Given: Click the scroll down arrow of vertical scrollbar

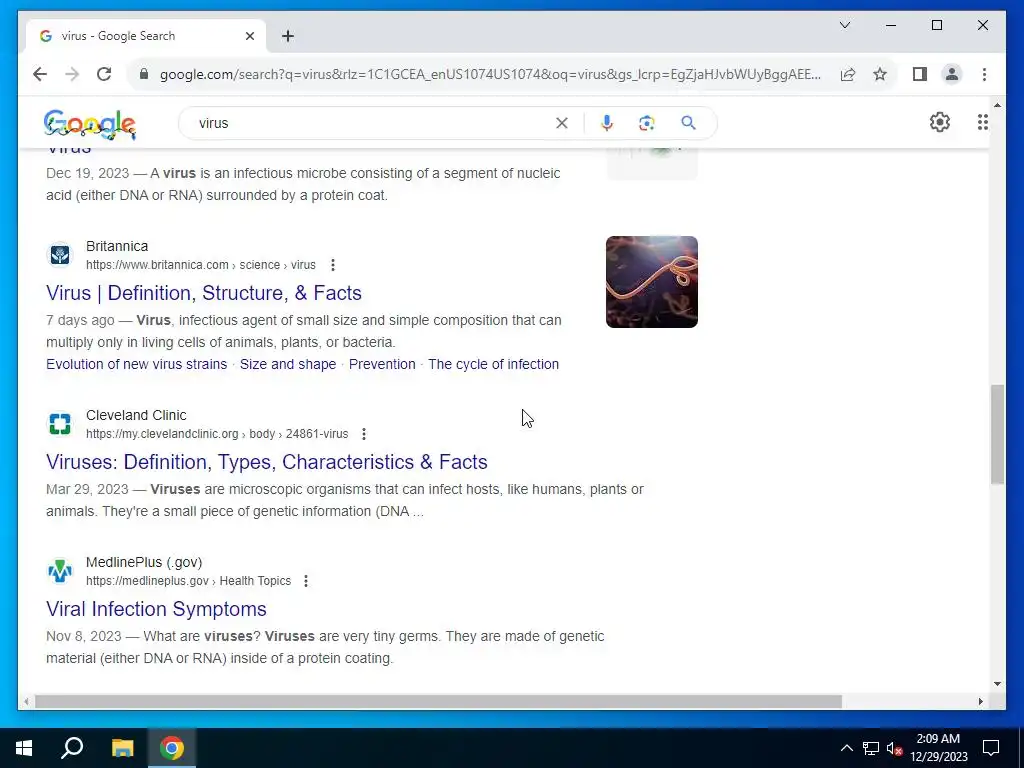Looking at the screenshot, I should pos(997,684).
